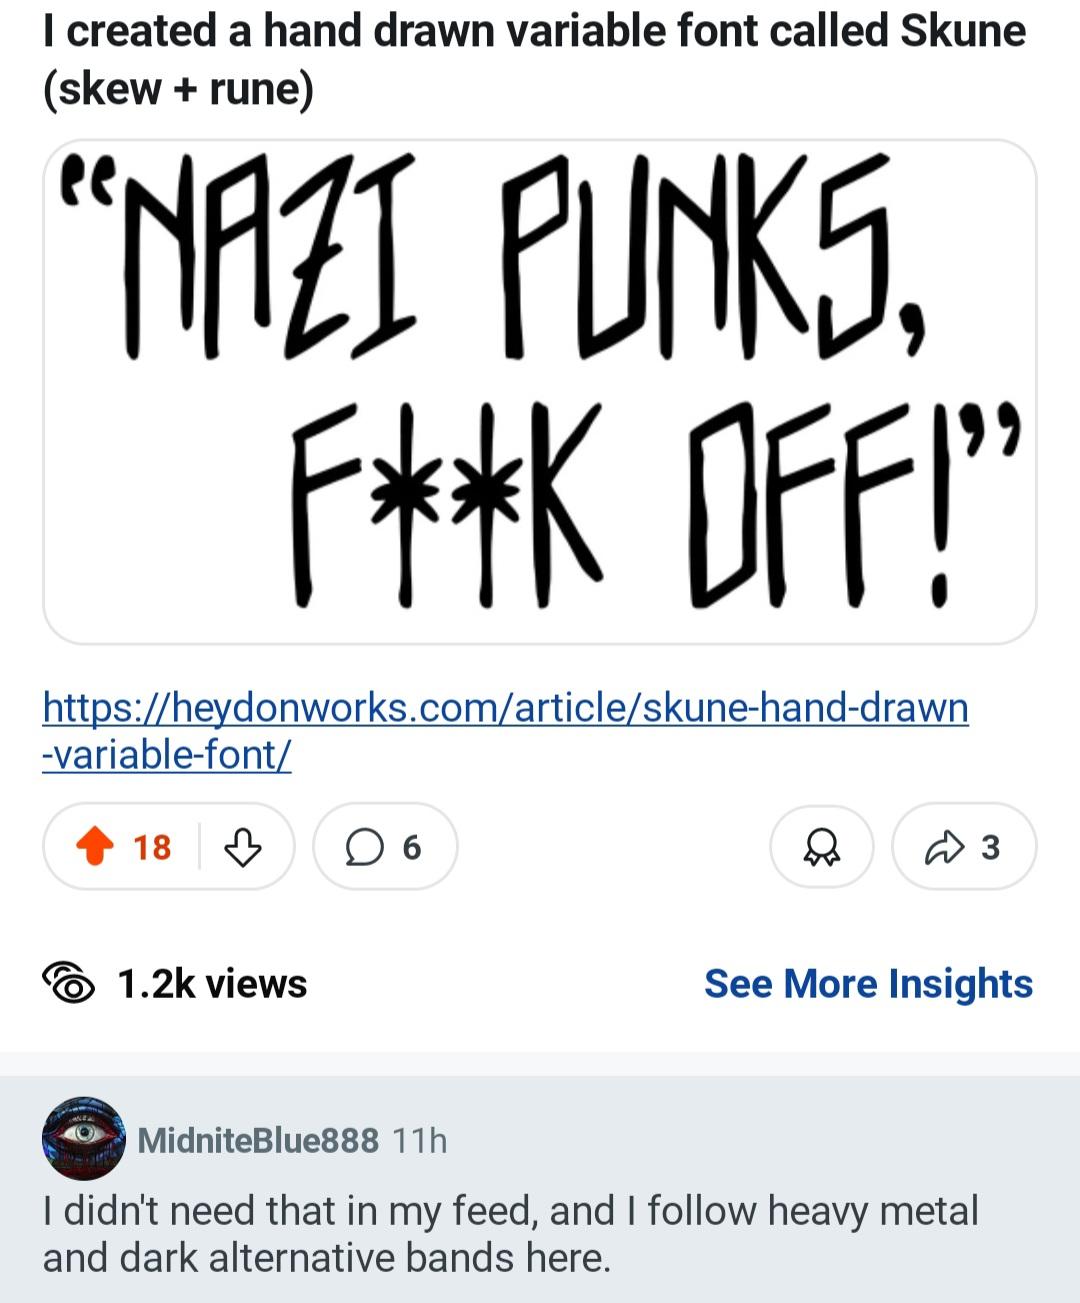This screenshot has height=1303, width=1080.
Task: Tap the share count showing 3
Action: click(990, 848)
